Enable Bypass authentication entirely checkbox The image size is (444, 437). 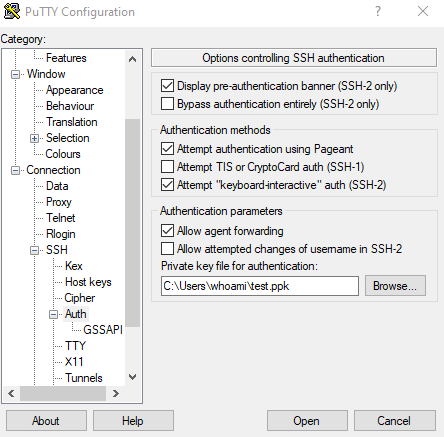click(167, 104)
